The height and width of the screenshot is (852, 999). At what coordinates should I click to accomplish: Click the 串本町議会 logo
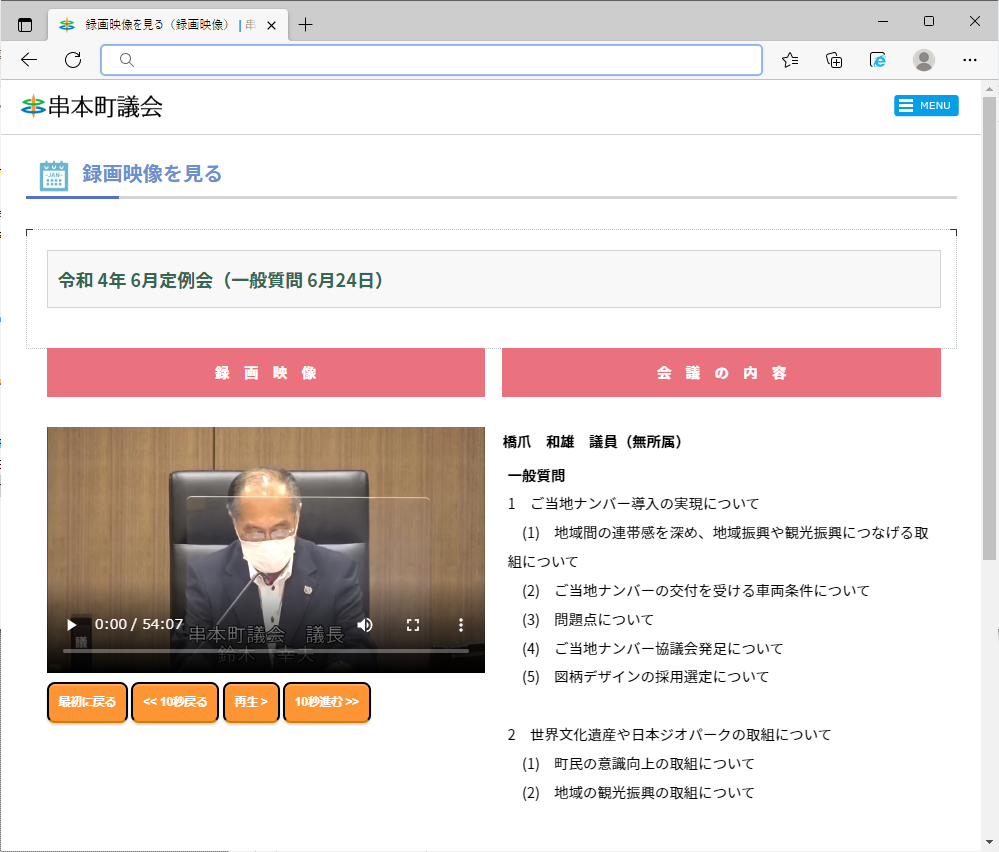92,106
